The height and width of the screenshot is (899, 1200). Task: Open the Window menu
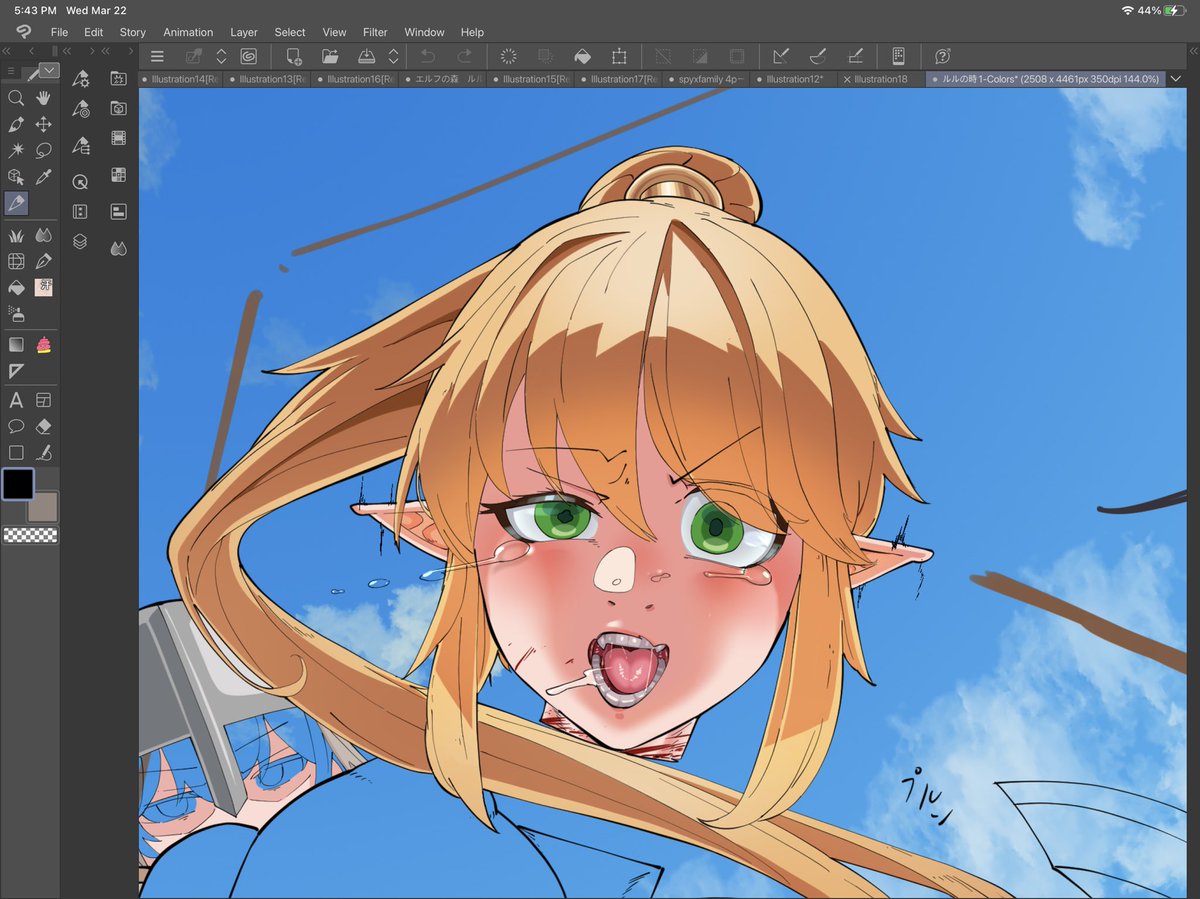[425, 32]
